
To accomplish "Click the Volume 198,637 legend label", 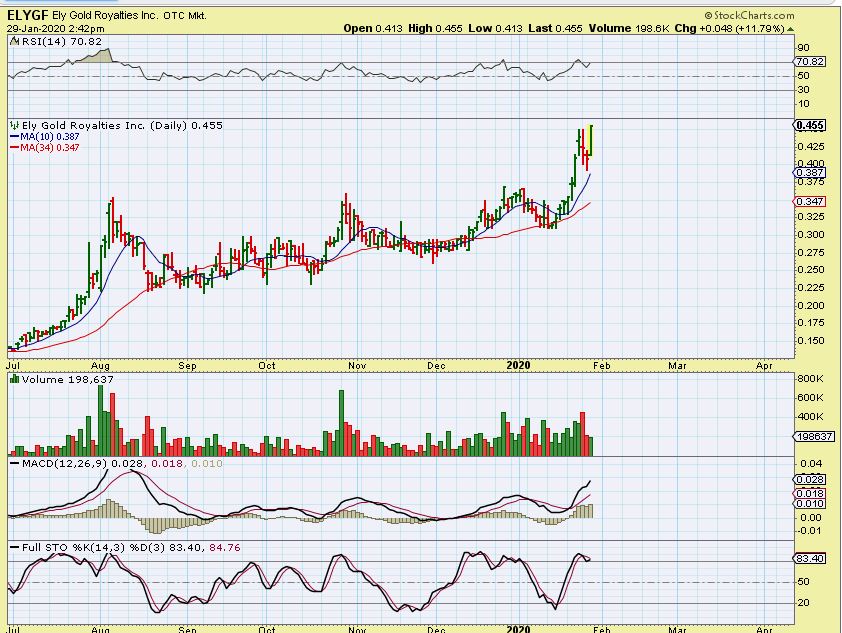I will [68, 380].
